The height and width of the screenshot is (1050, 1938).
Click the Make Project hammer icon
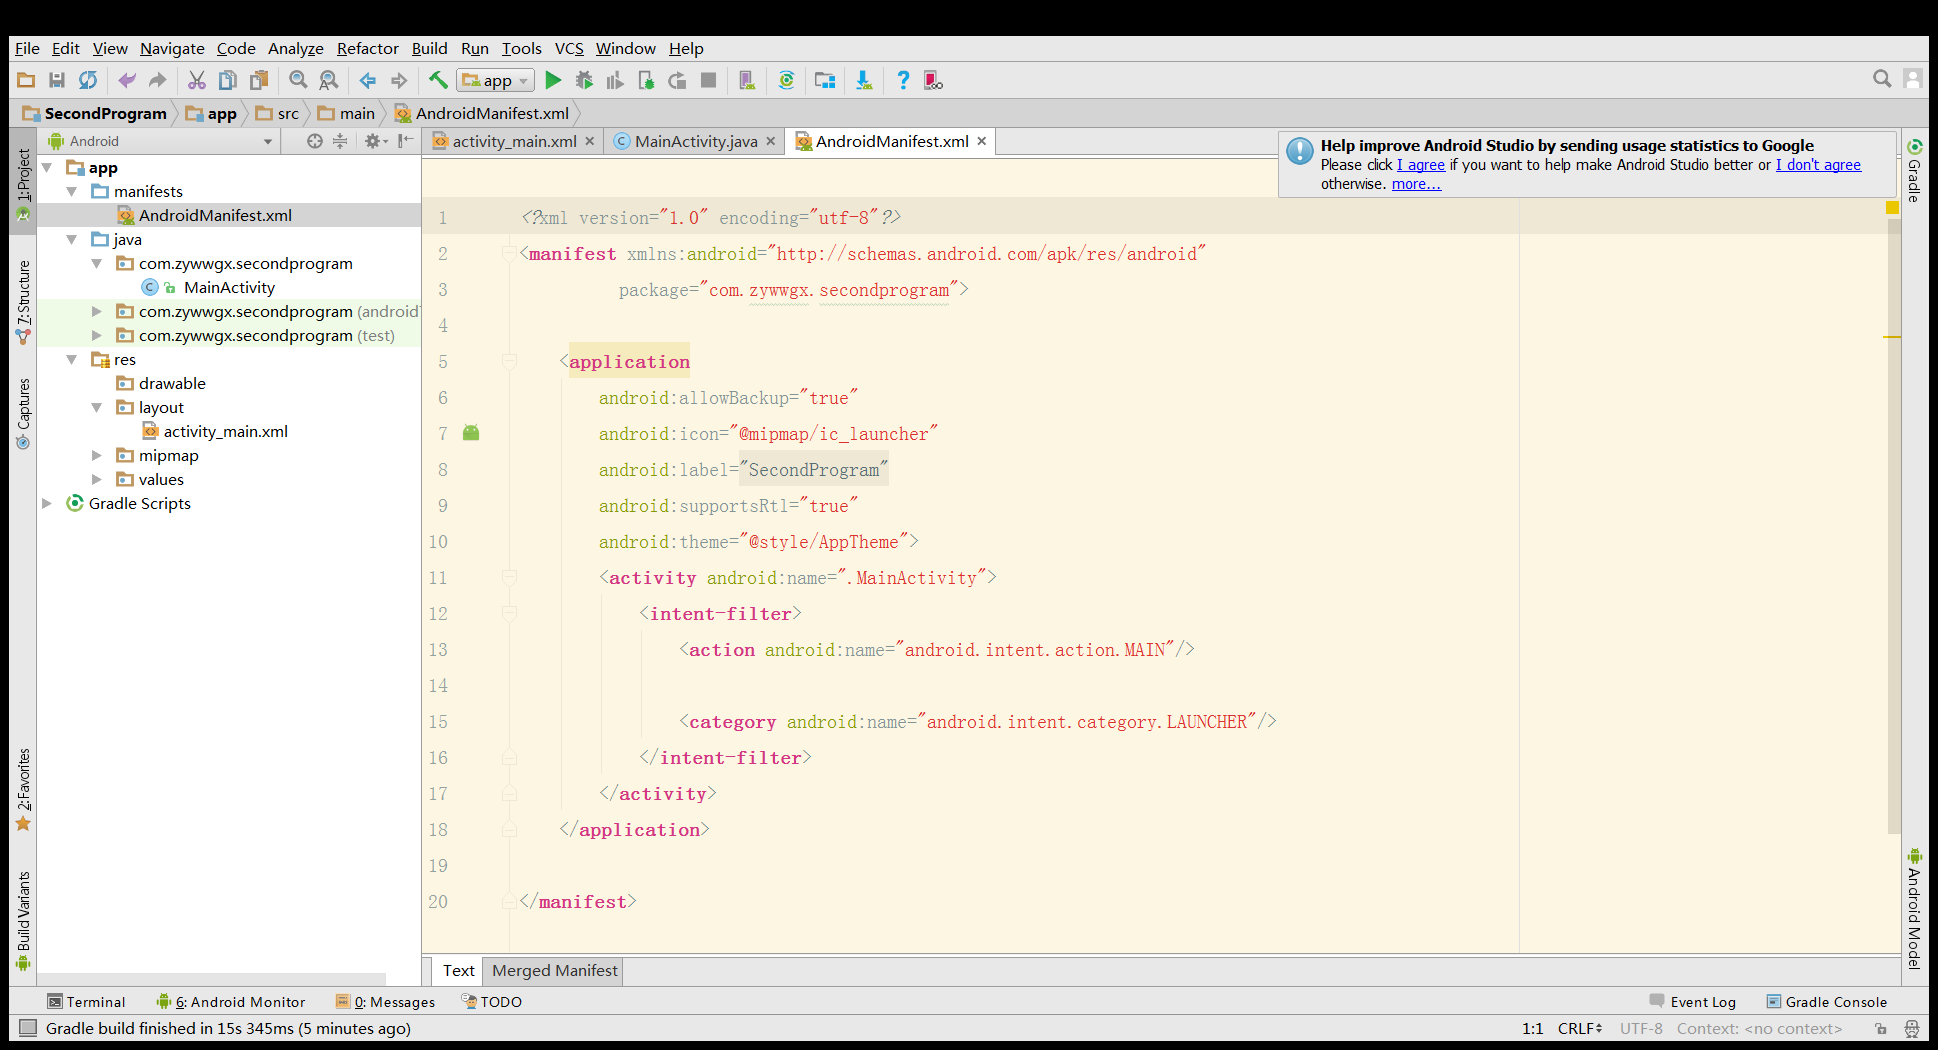point(438,81)
